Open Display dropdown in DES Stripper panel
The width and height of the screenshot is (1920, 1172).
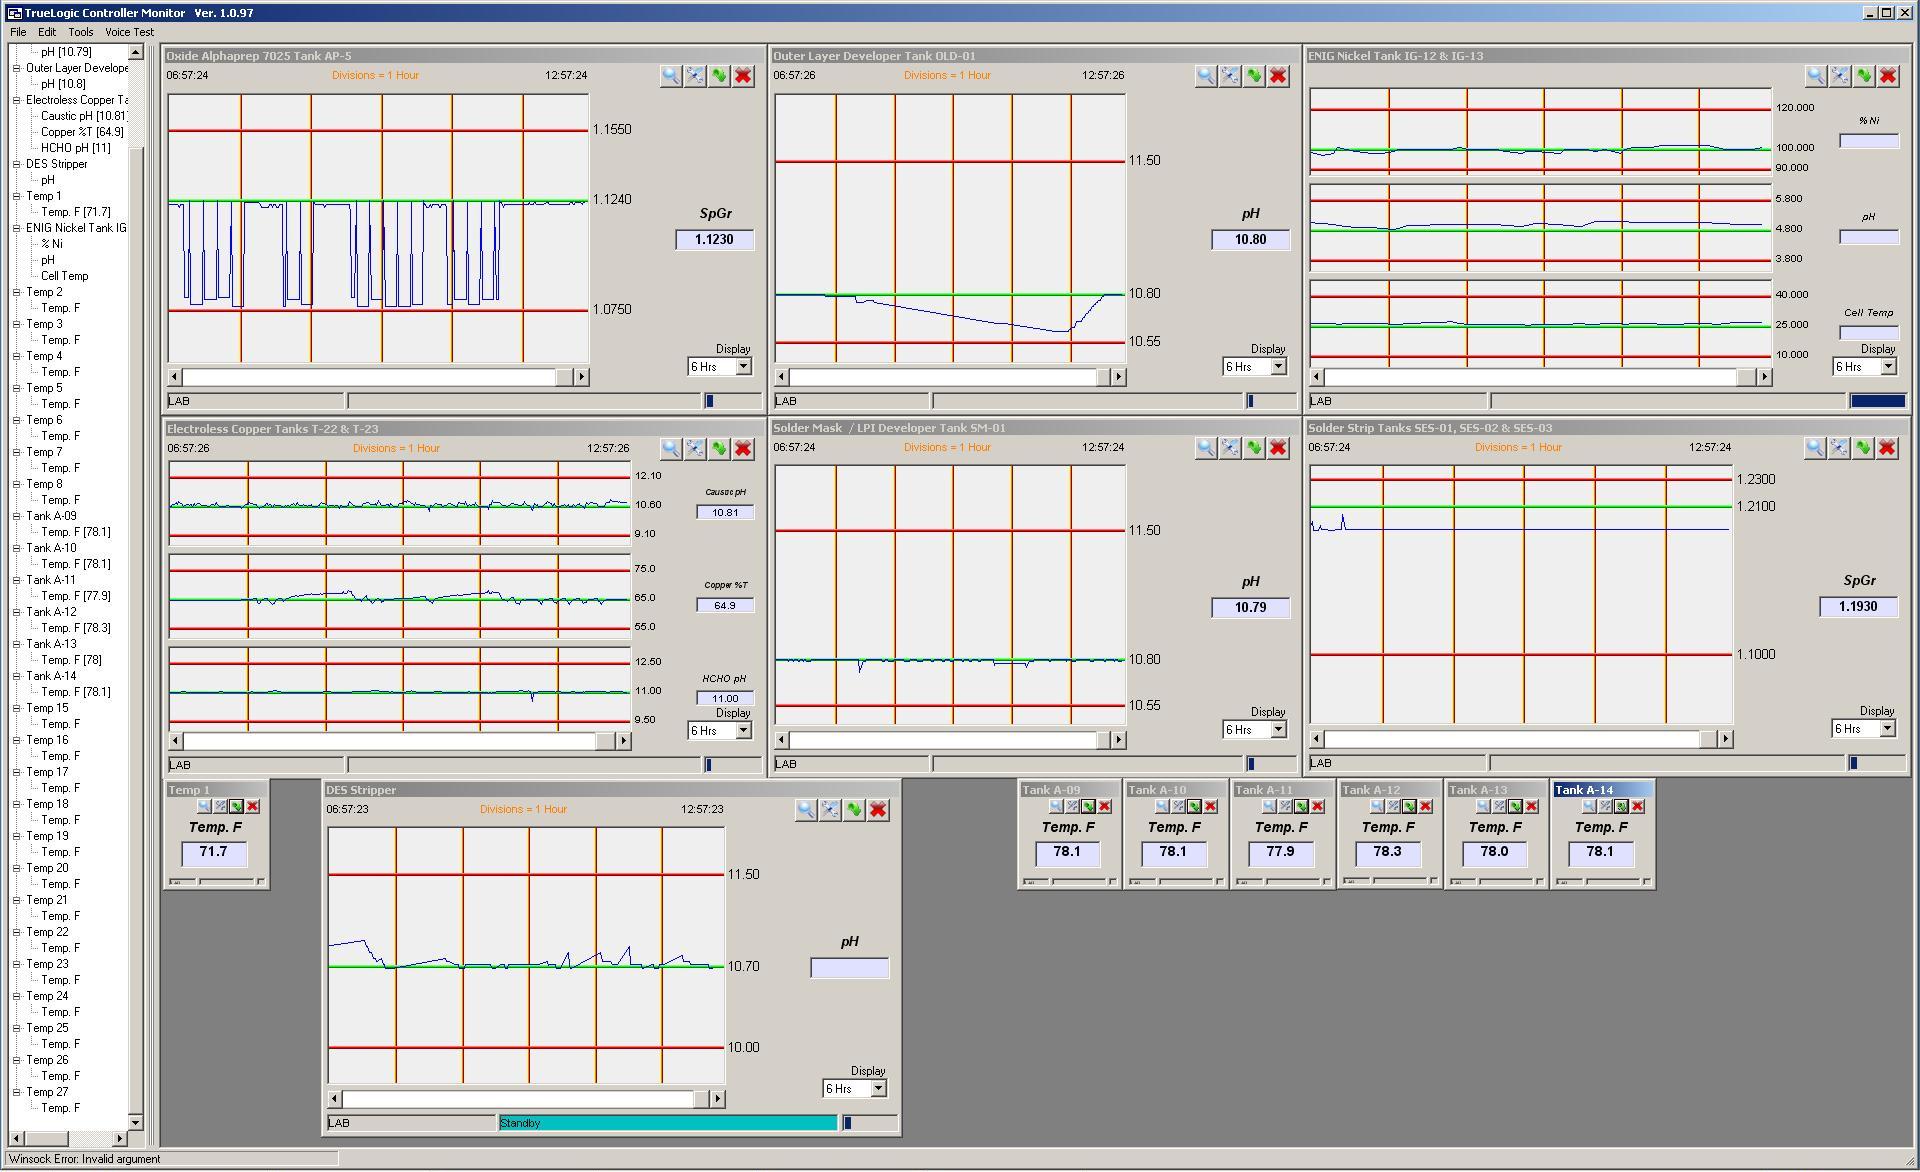[x=878, y=1089]
